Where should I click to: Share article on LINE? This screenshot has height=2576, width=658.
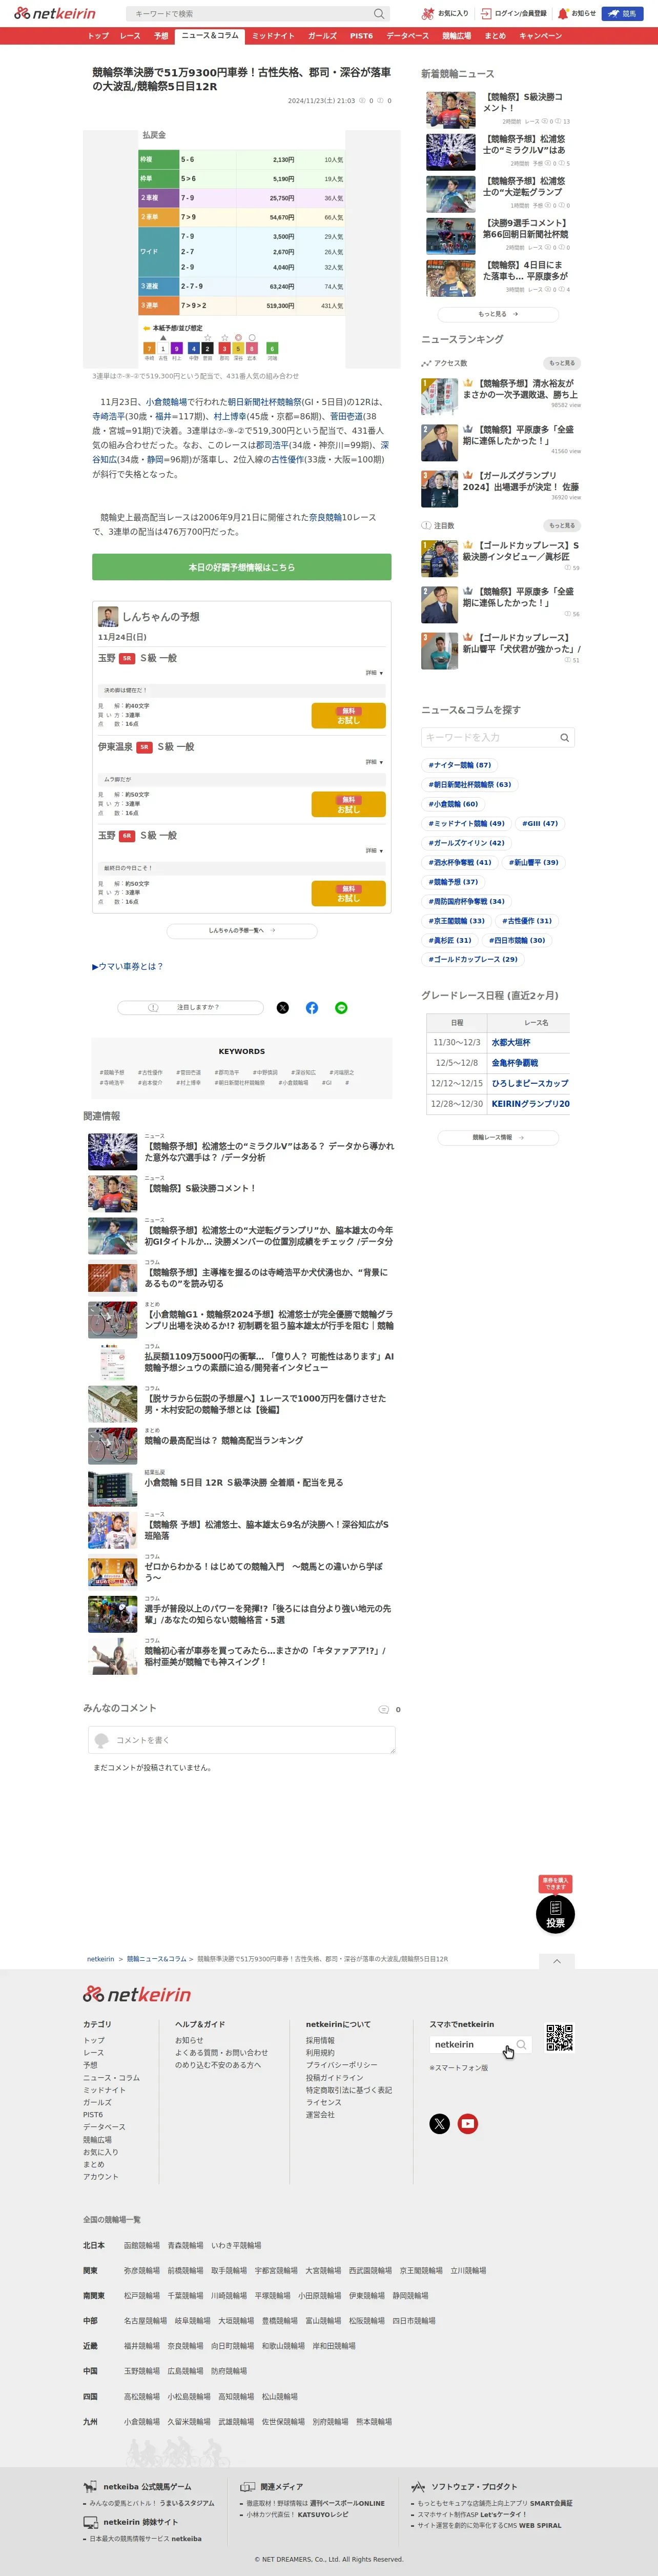click(341, 1007)
